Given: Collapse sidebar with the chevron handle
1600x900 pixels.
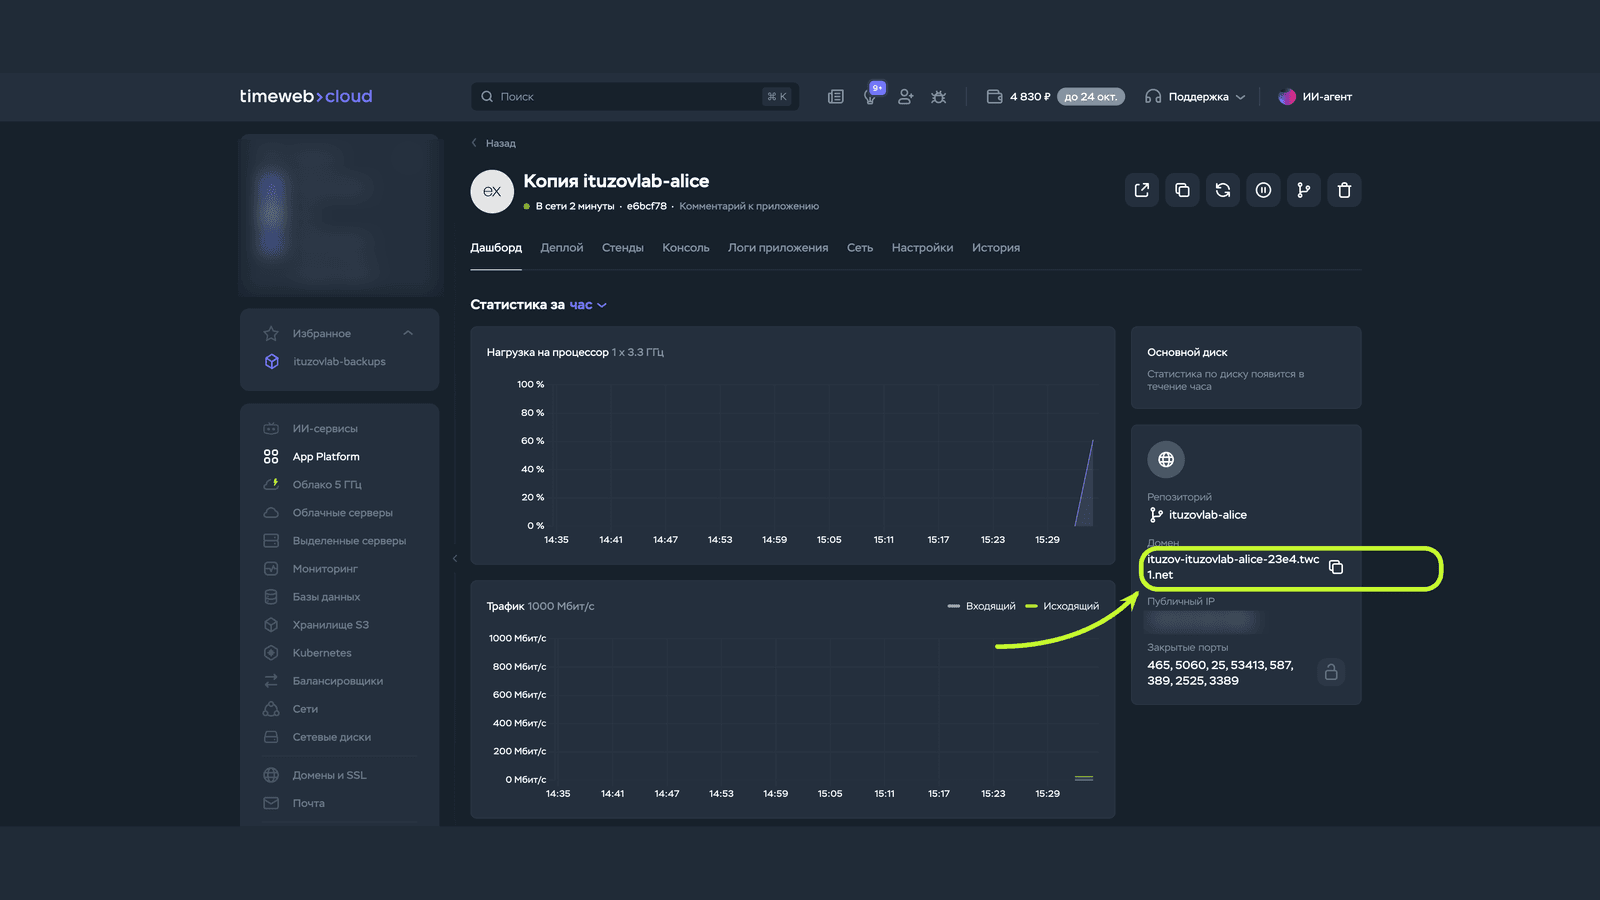Looking at the screenshot, I should coord(455,559).
